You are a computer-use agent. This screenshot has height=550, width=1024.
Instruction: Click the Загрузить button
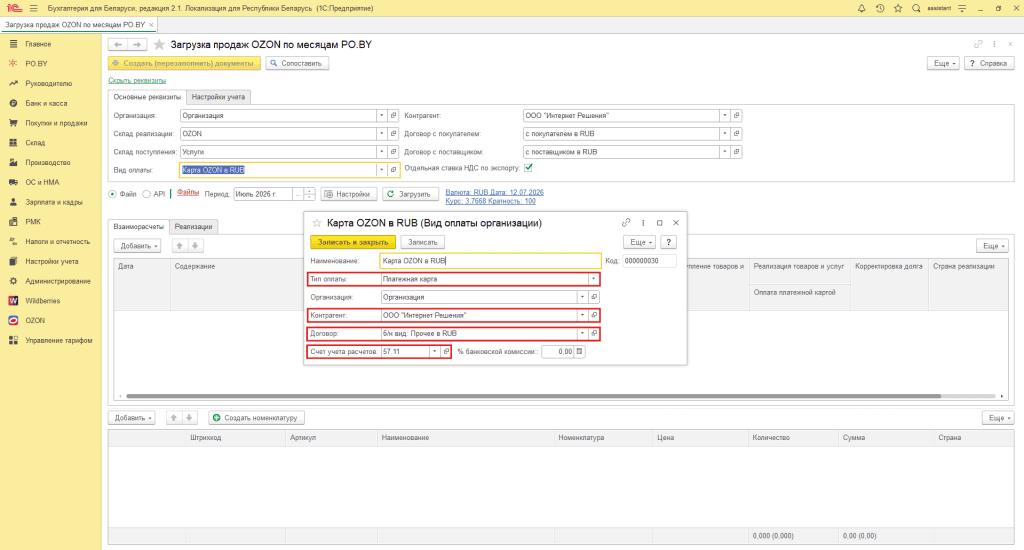click(410, 194)
